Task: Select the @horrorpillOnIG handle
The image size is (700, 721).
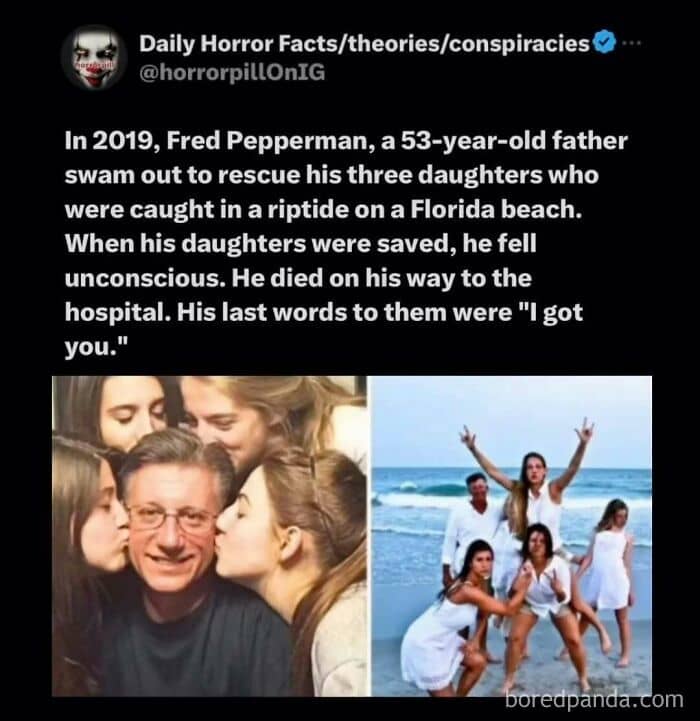Action: tap(232, 73)
